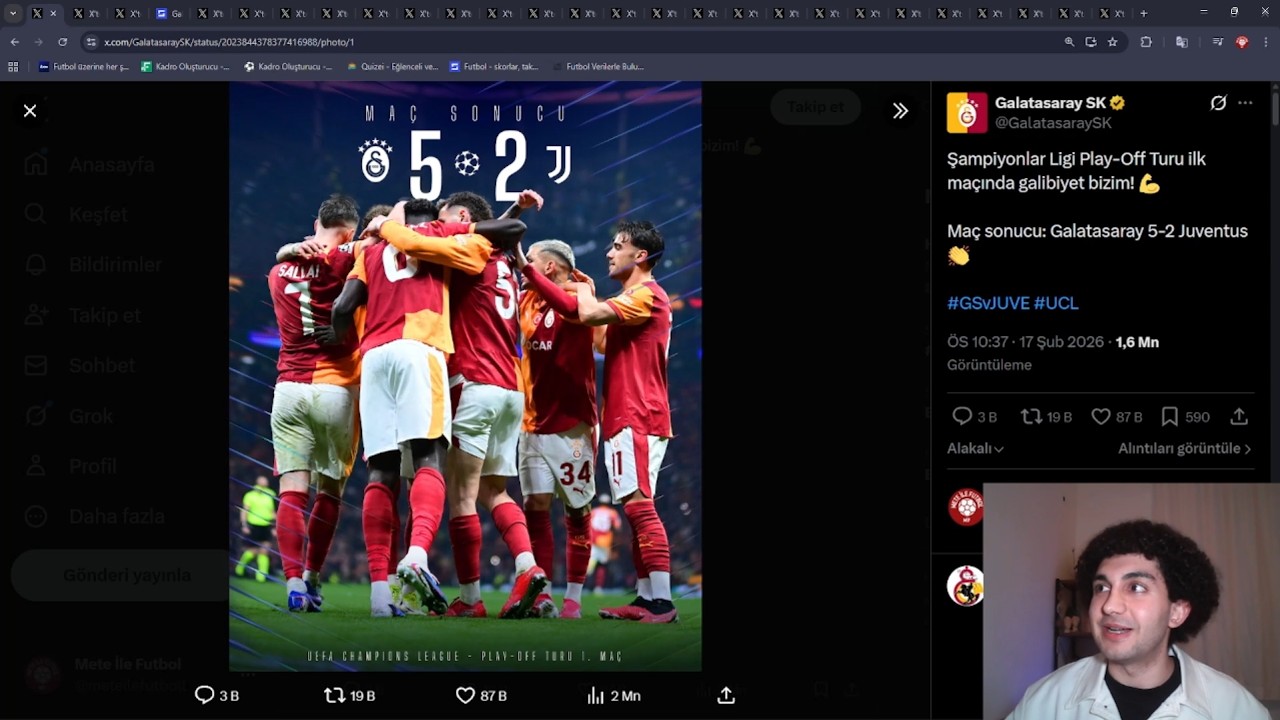
Task: Reply via the side panel comment icon
Action: [x=962, y=416]
